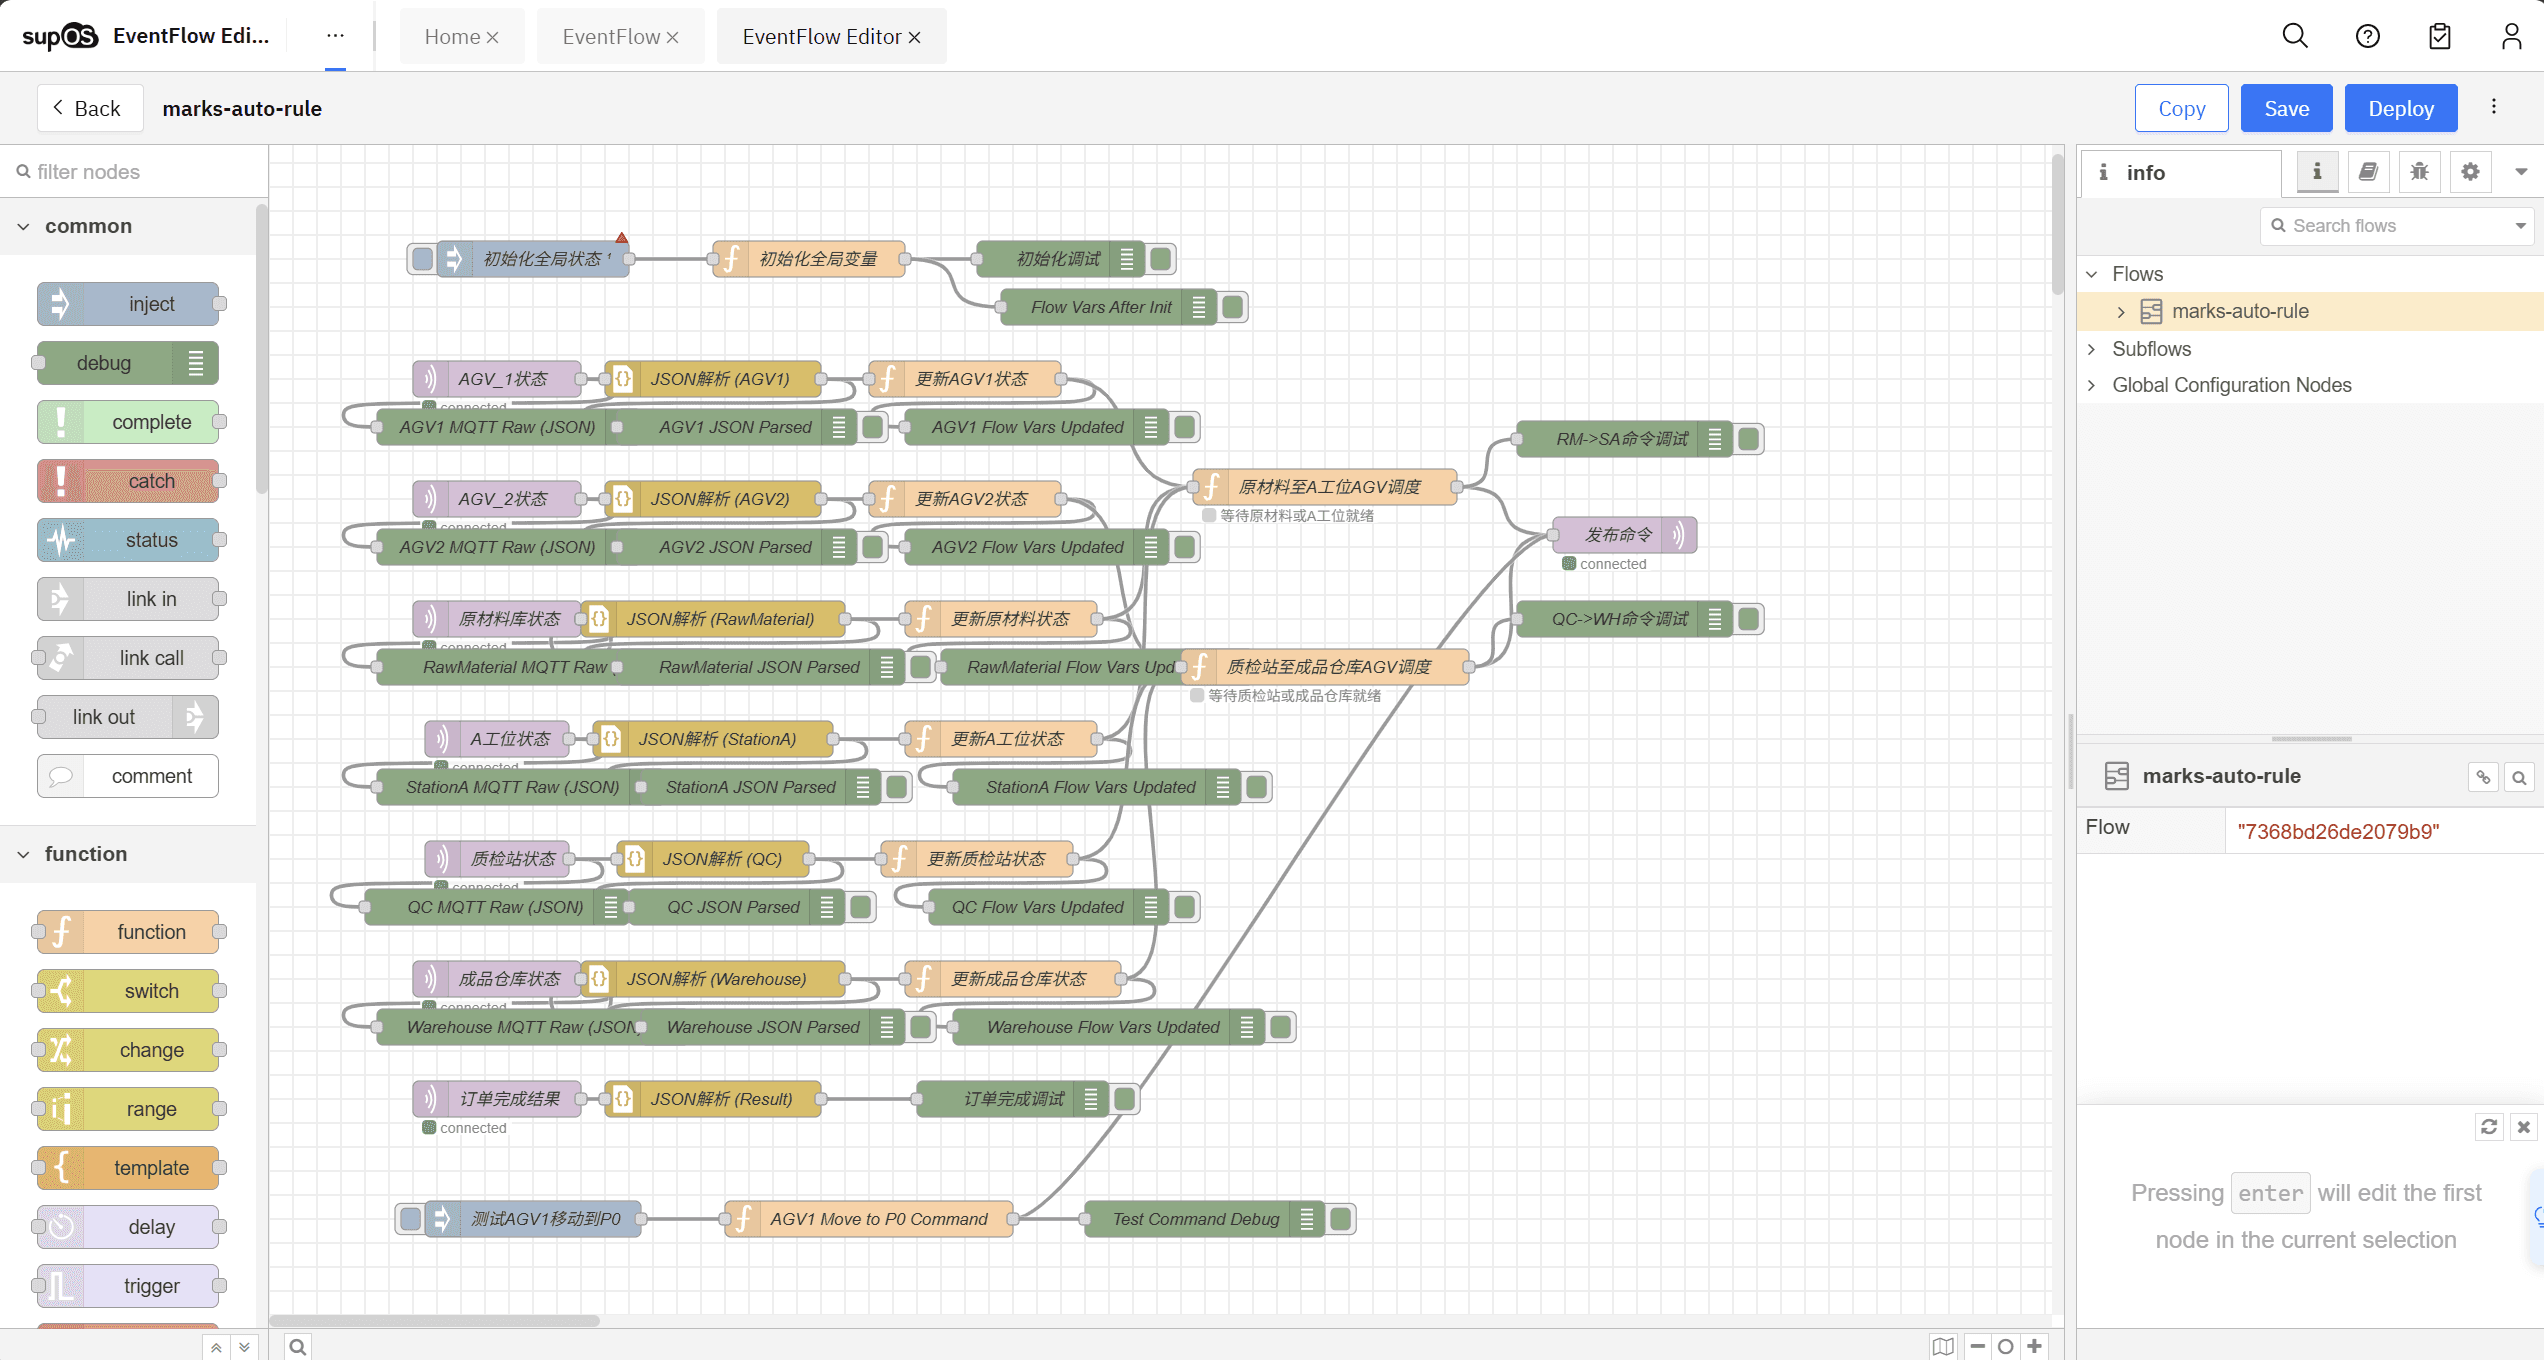Toggle RM->SA命令调试 debug output
The width and height of the screenshot is (2544, 1360).
point(1749,439)
